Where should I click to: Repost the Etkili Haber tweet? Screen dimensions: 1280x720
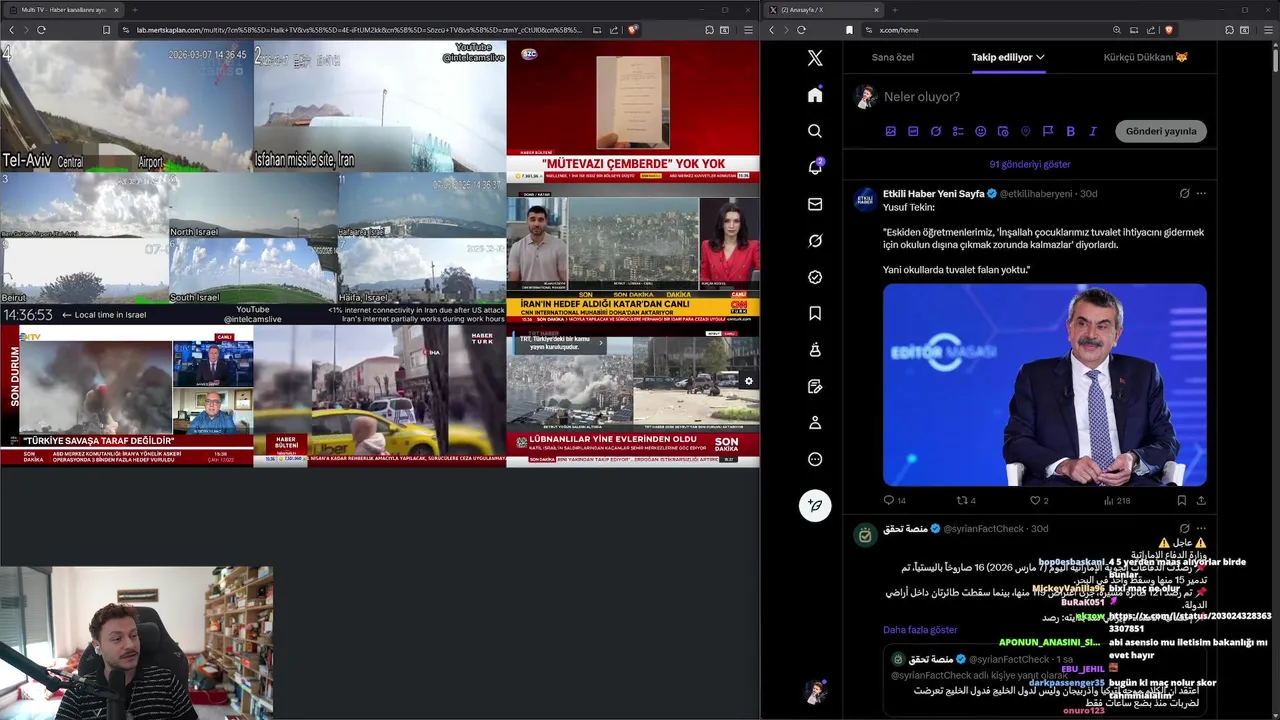(x=963, y=500)
